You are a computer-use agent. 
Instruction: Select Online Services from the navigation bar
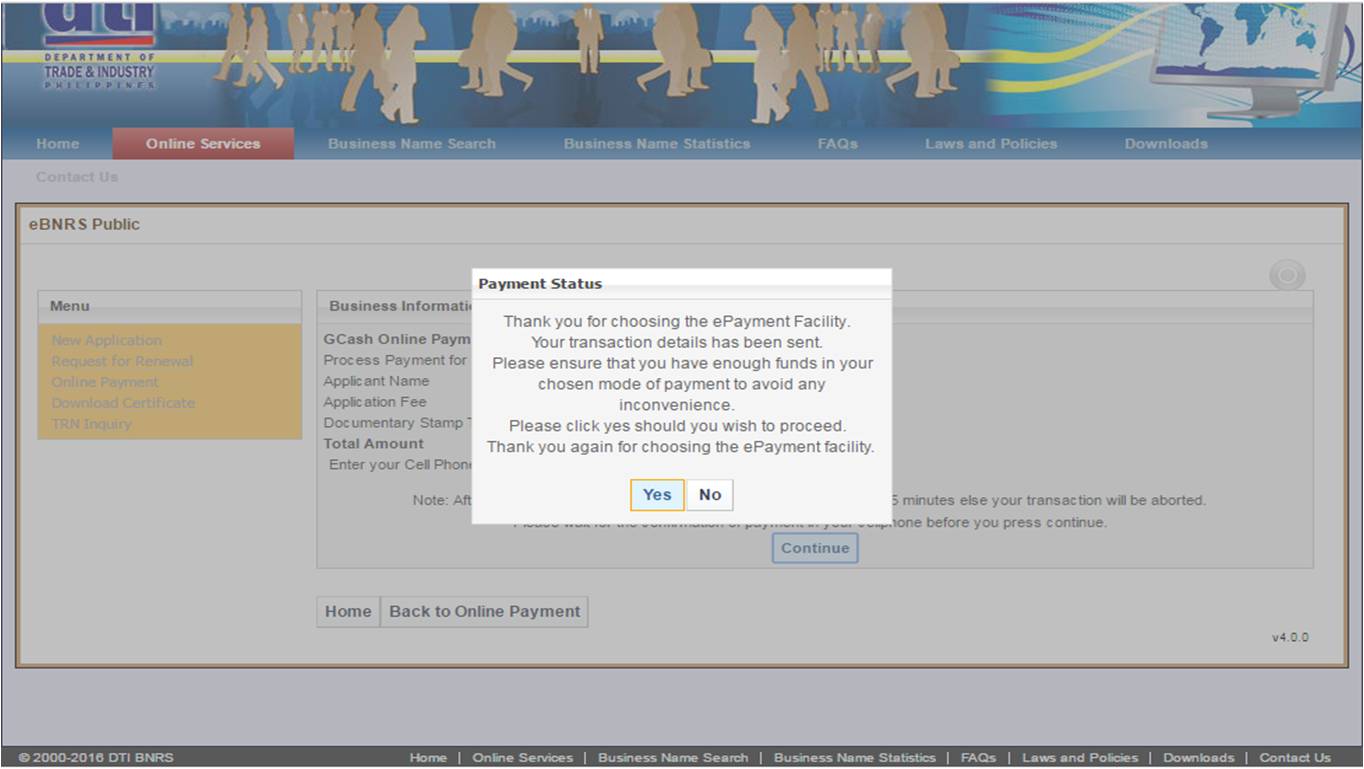pos(203,143)
